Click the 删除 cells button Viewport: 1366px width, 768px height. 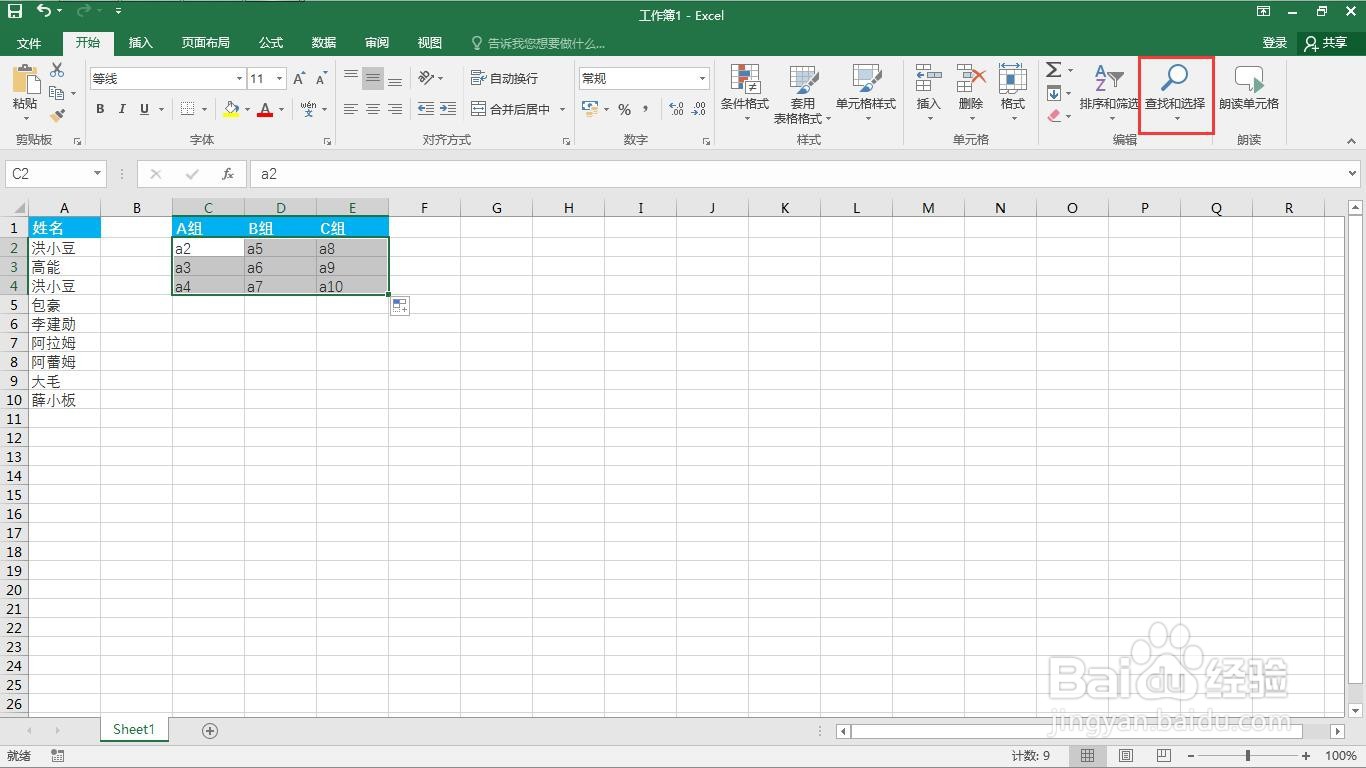click(971, 93)
